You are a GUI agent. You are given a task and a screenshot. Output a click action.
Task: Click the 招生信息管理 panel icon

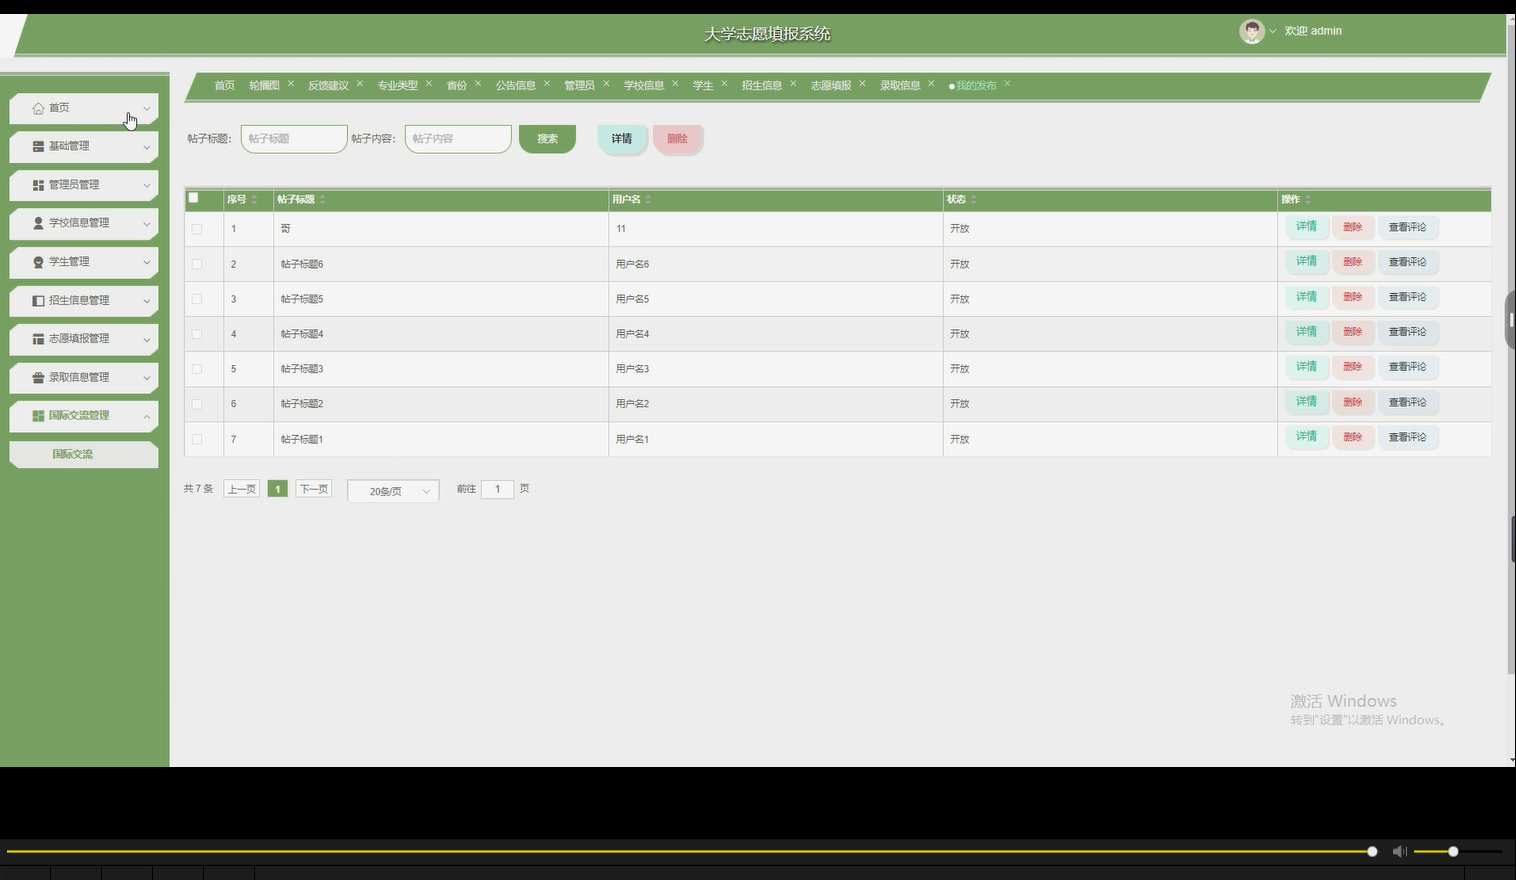tap(38, 300)
